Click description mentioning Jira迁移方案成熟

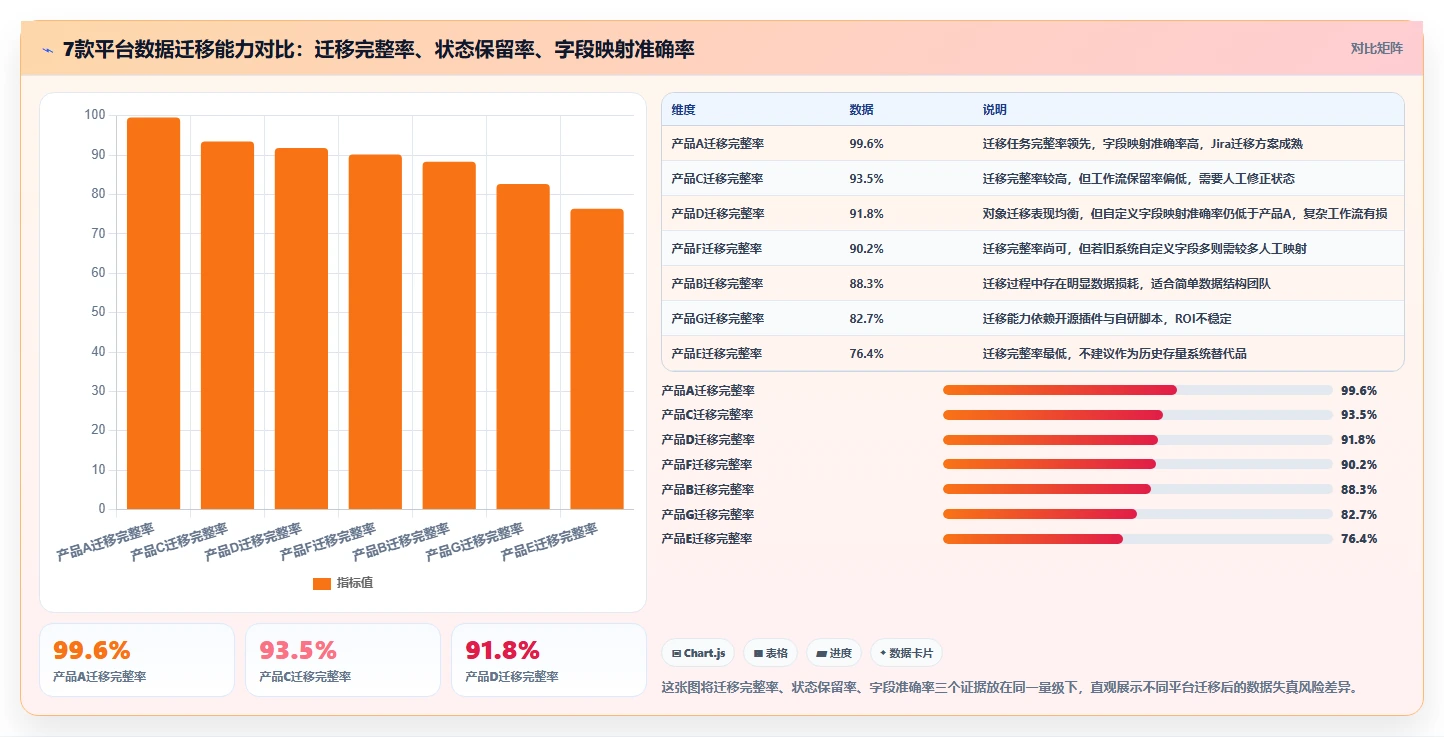pos(1143,144)
